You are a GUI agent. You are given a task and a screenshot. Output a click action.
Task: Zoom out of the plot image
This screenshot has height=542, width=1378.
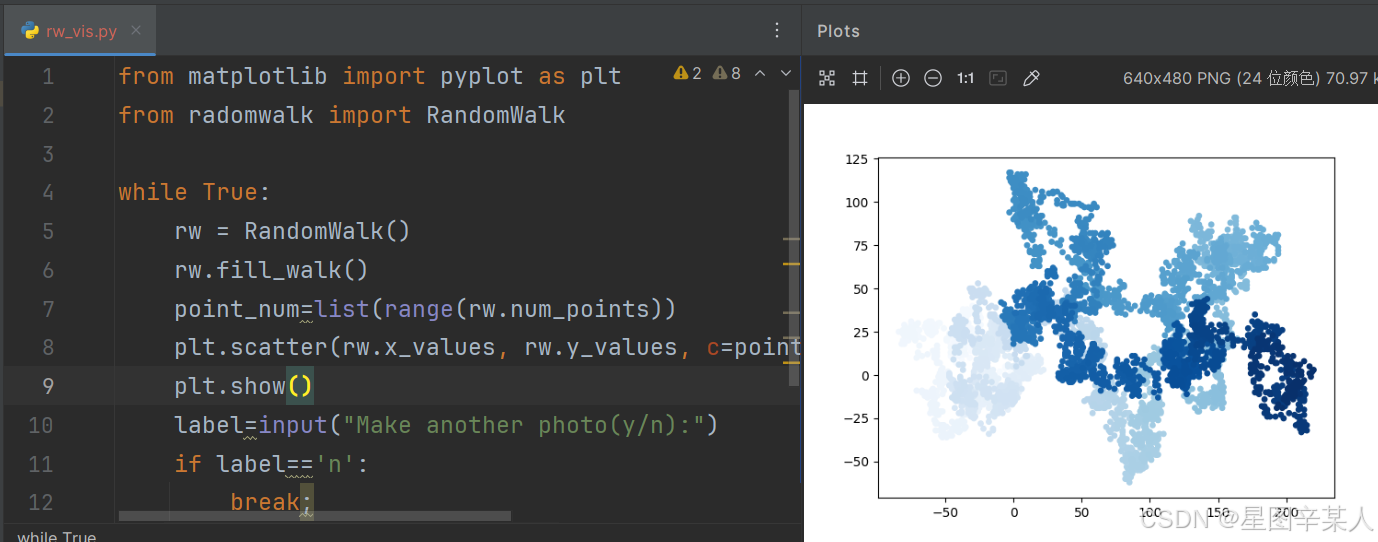[933, 78]
